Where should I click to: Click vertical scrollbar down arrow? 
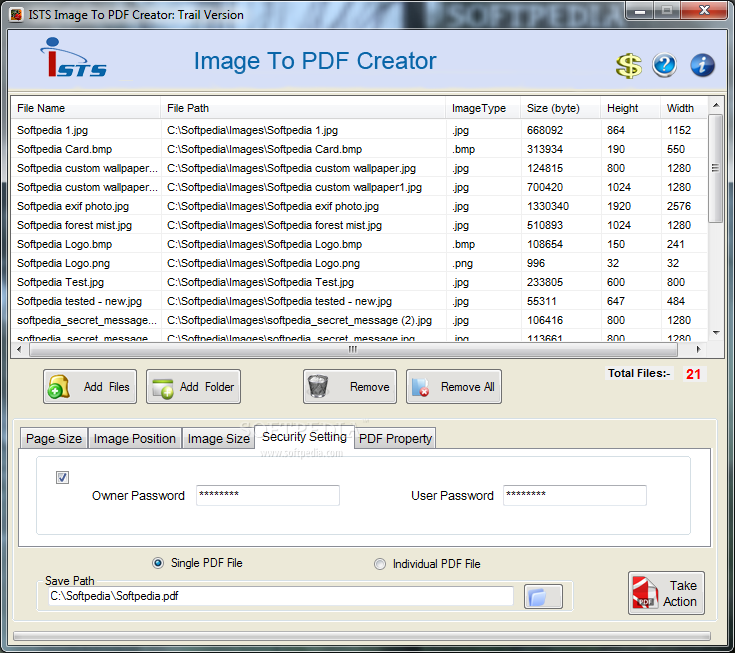click(x=716, y=332)
